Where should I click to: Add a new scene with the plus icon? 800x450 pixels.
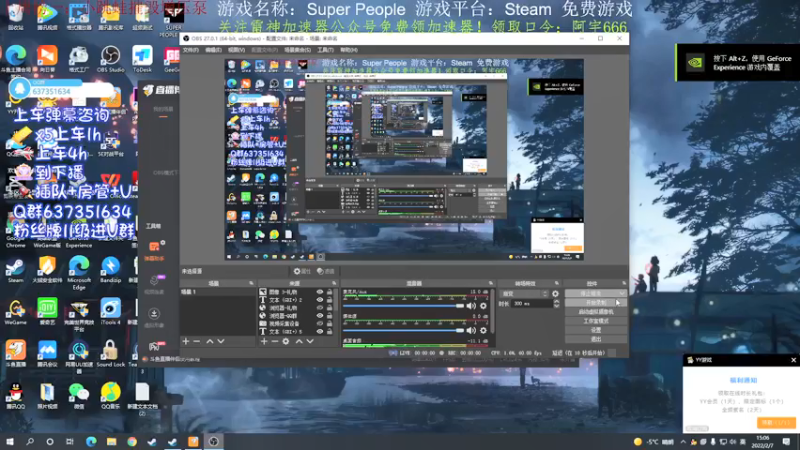(x=186, y=341)
